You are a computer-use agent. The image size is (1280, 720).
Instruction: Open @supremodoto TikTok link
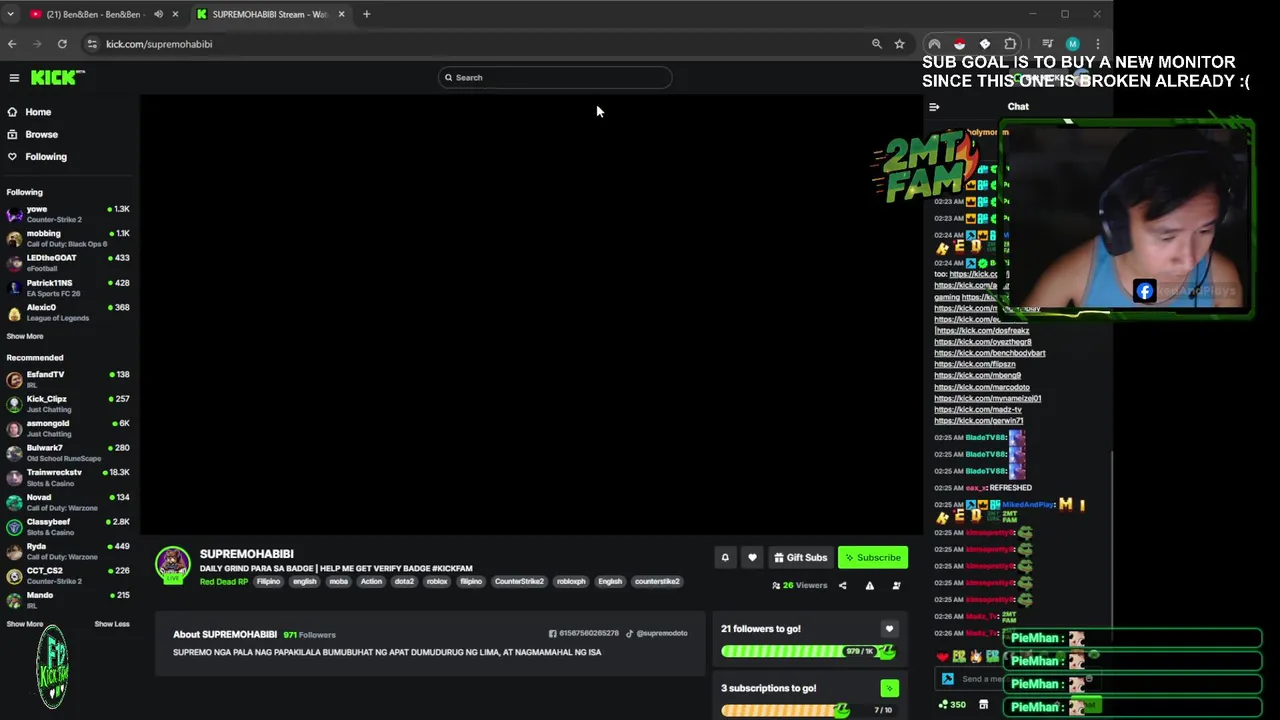click(657, 634)
